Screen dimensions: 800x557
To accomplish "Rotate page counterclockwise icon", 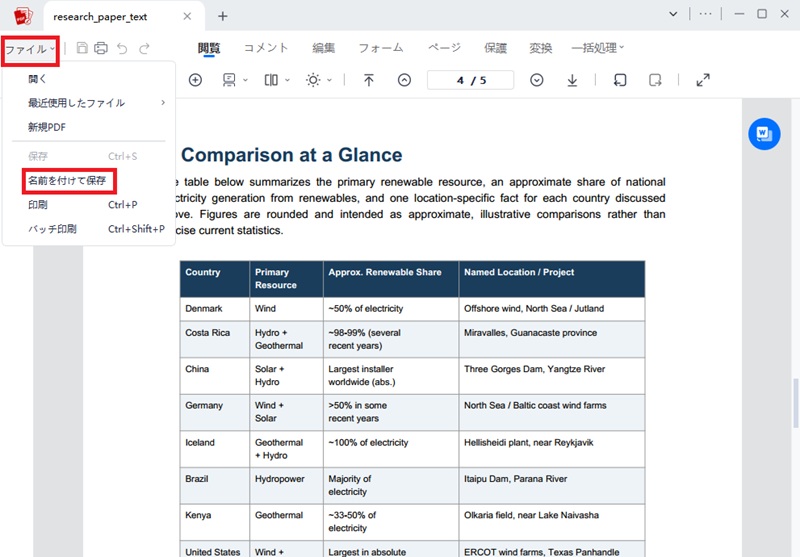I will [620, 80].
